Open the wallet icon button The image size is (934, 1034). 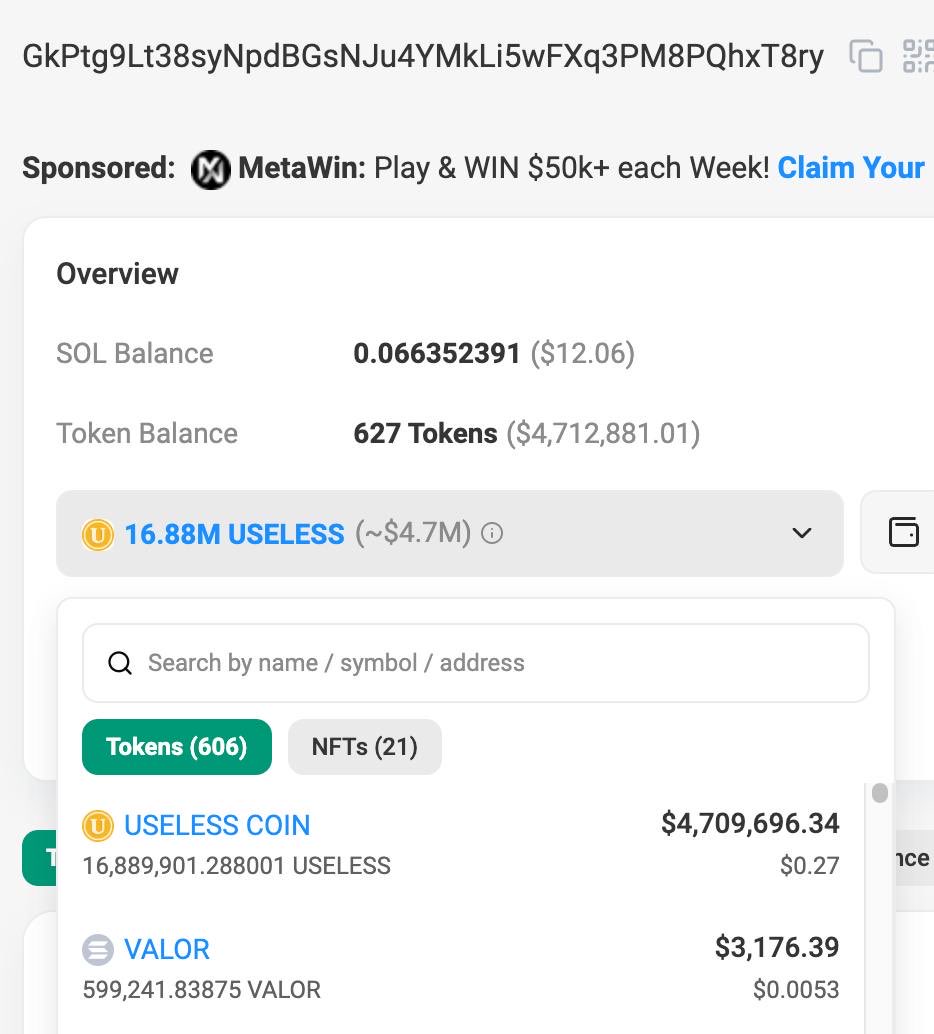903,532
